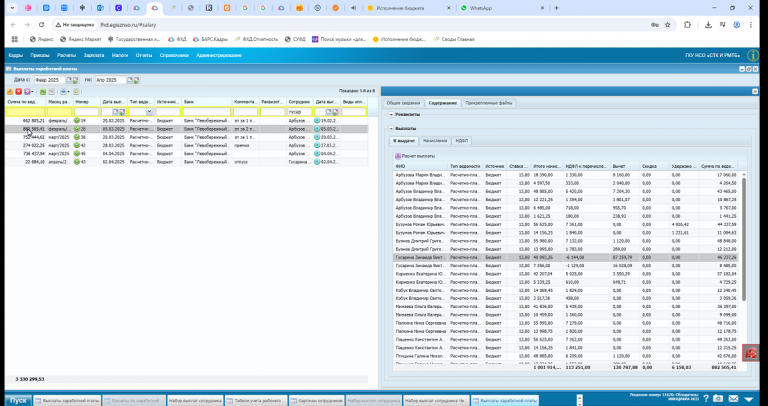This screenshot has height=406, width=768.
Task: Click the details table vertical scrollbar
Action: pyautogui.click(x=744, y=239)
